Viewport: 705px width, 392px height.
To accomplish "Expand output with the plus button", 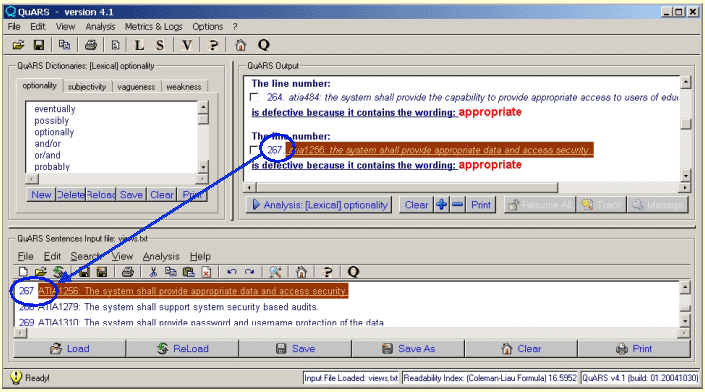I will 442,205.
